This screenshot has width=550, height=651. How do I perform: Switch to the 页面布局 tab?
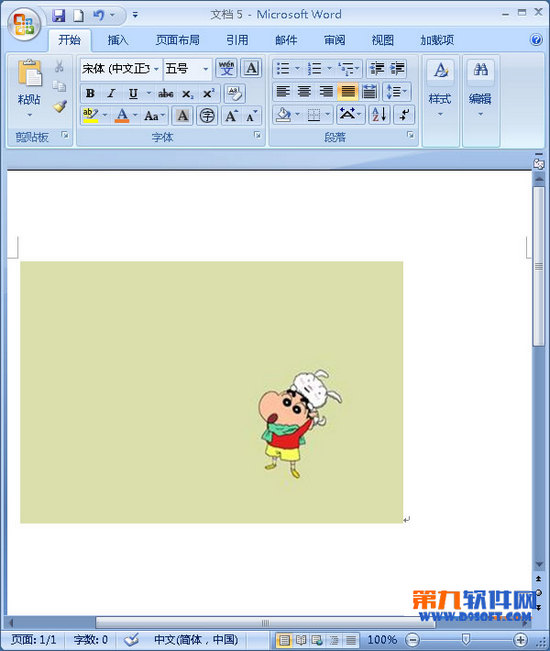178,40
